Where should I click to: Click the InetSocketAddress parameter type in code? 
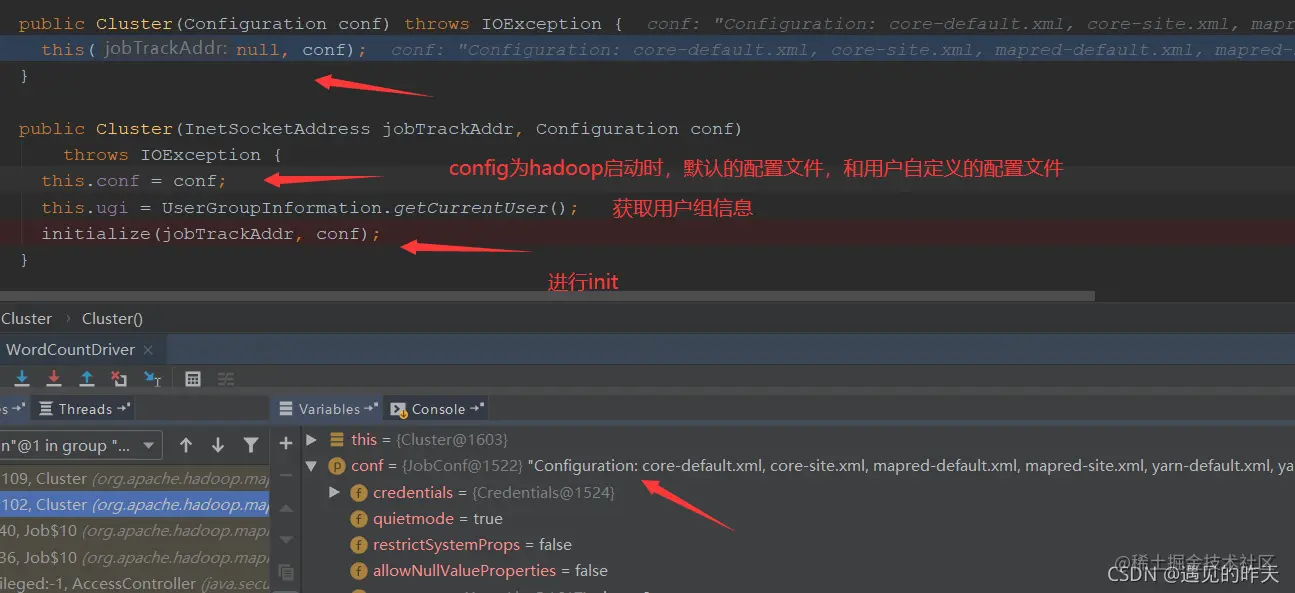pos(278,129)
